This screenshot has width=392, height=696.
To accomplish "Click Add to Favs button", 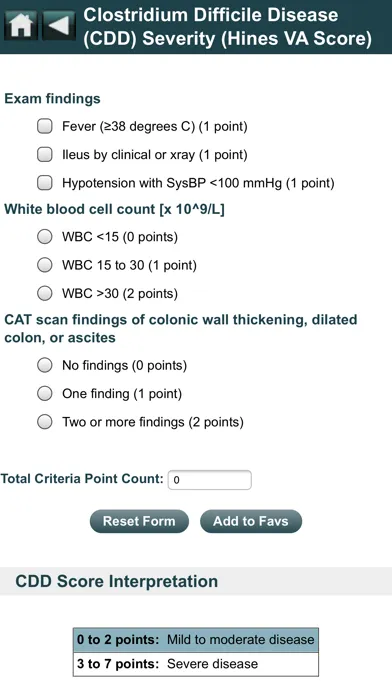I will tap(251, 521).
